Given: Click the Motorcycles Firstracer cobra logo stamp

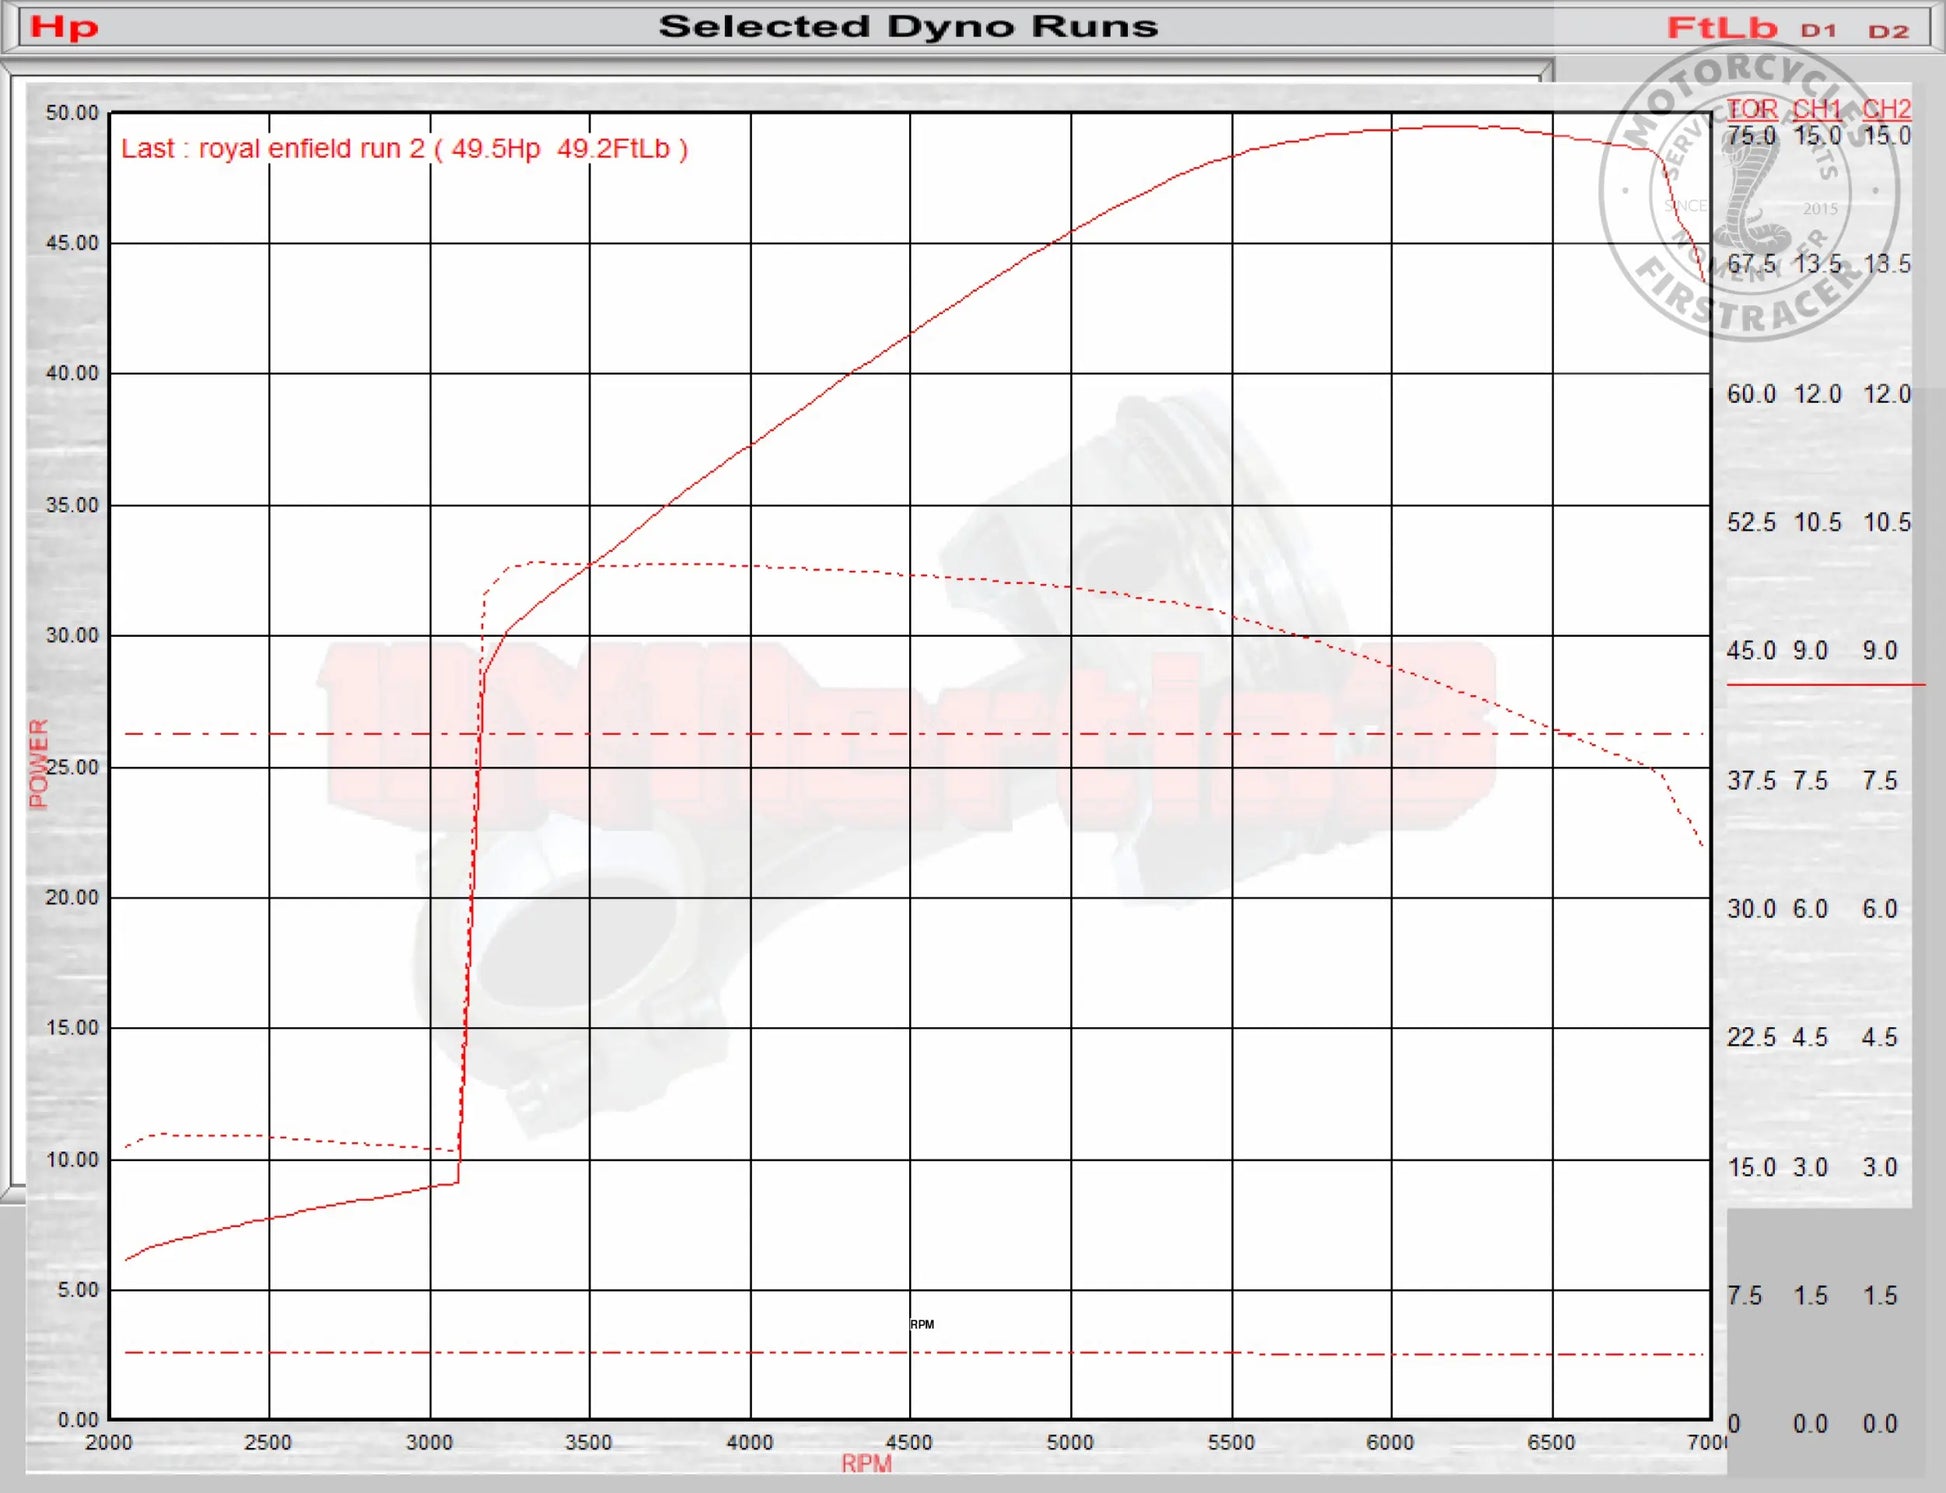Looking at the screenshot, I should (x=1749, y=190).
